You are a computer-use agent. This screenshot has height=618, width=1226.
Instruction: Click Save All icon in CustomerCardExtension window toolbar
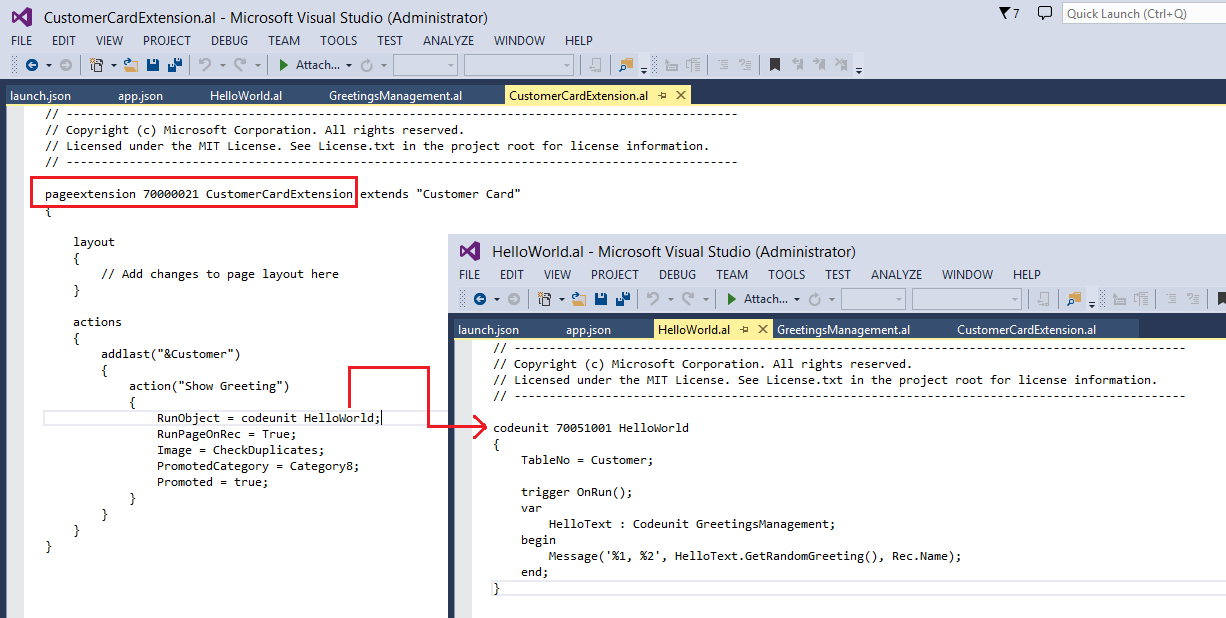[174, 65]
